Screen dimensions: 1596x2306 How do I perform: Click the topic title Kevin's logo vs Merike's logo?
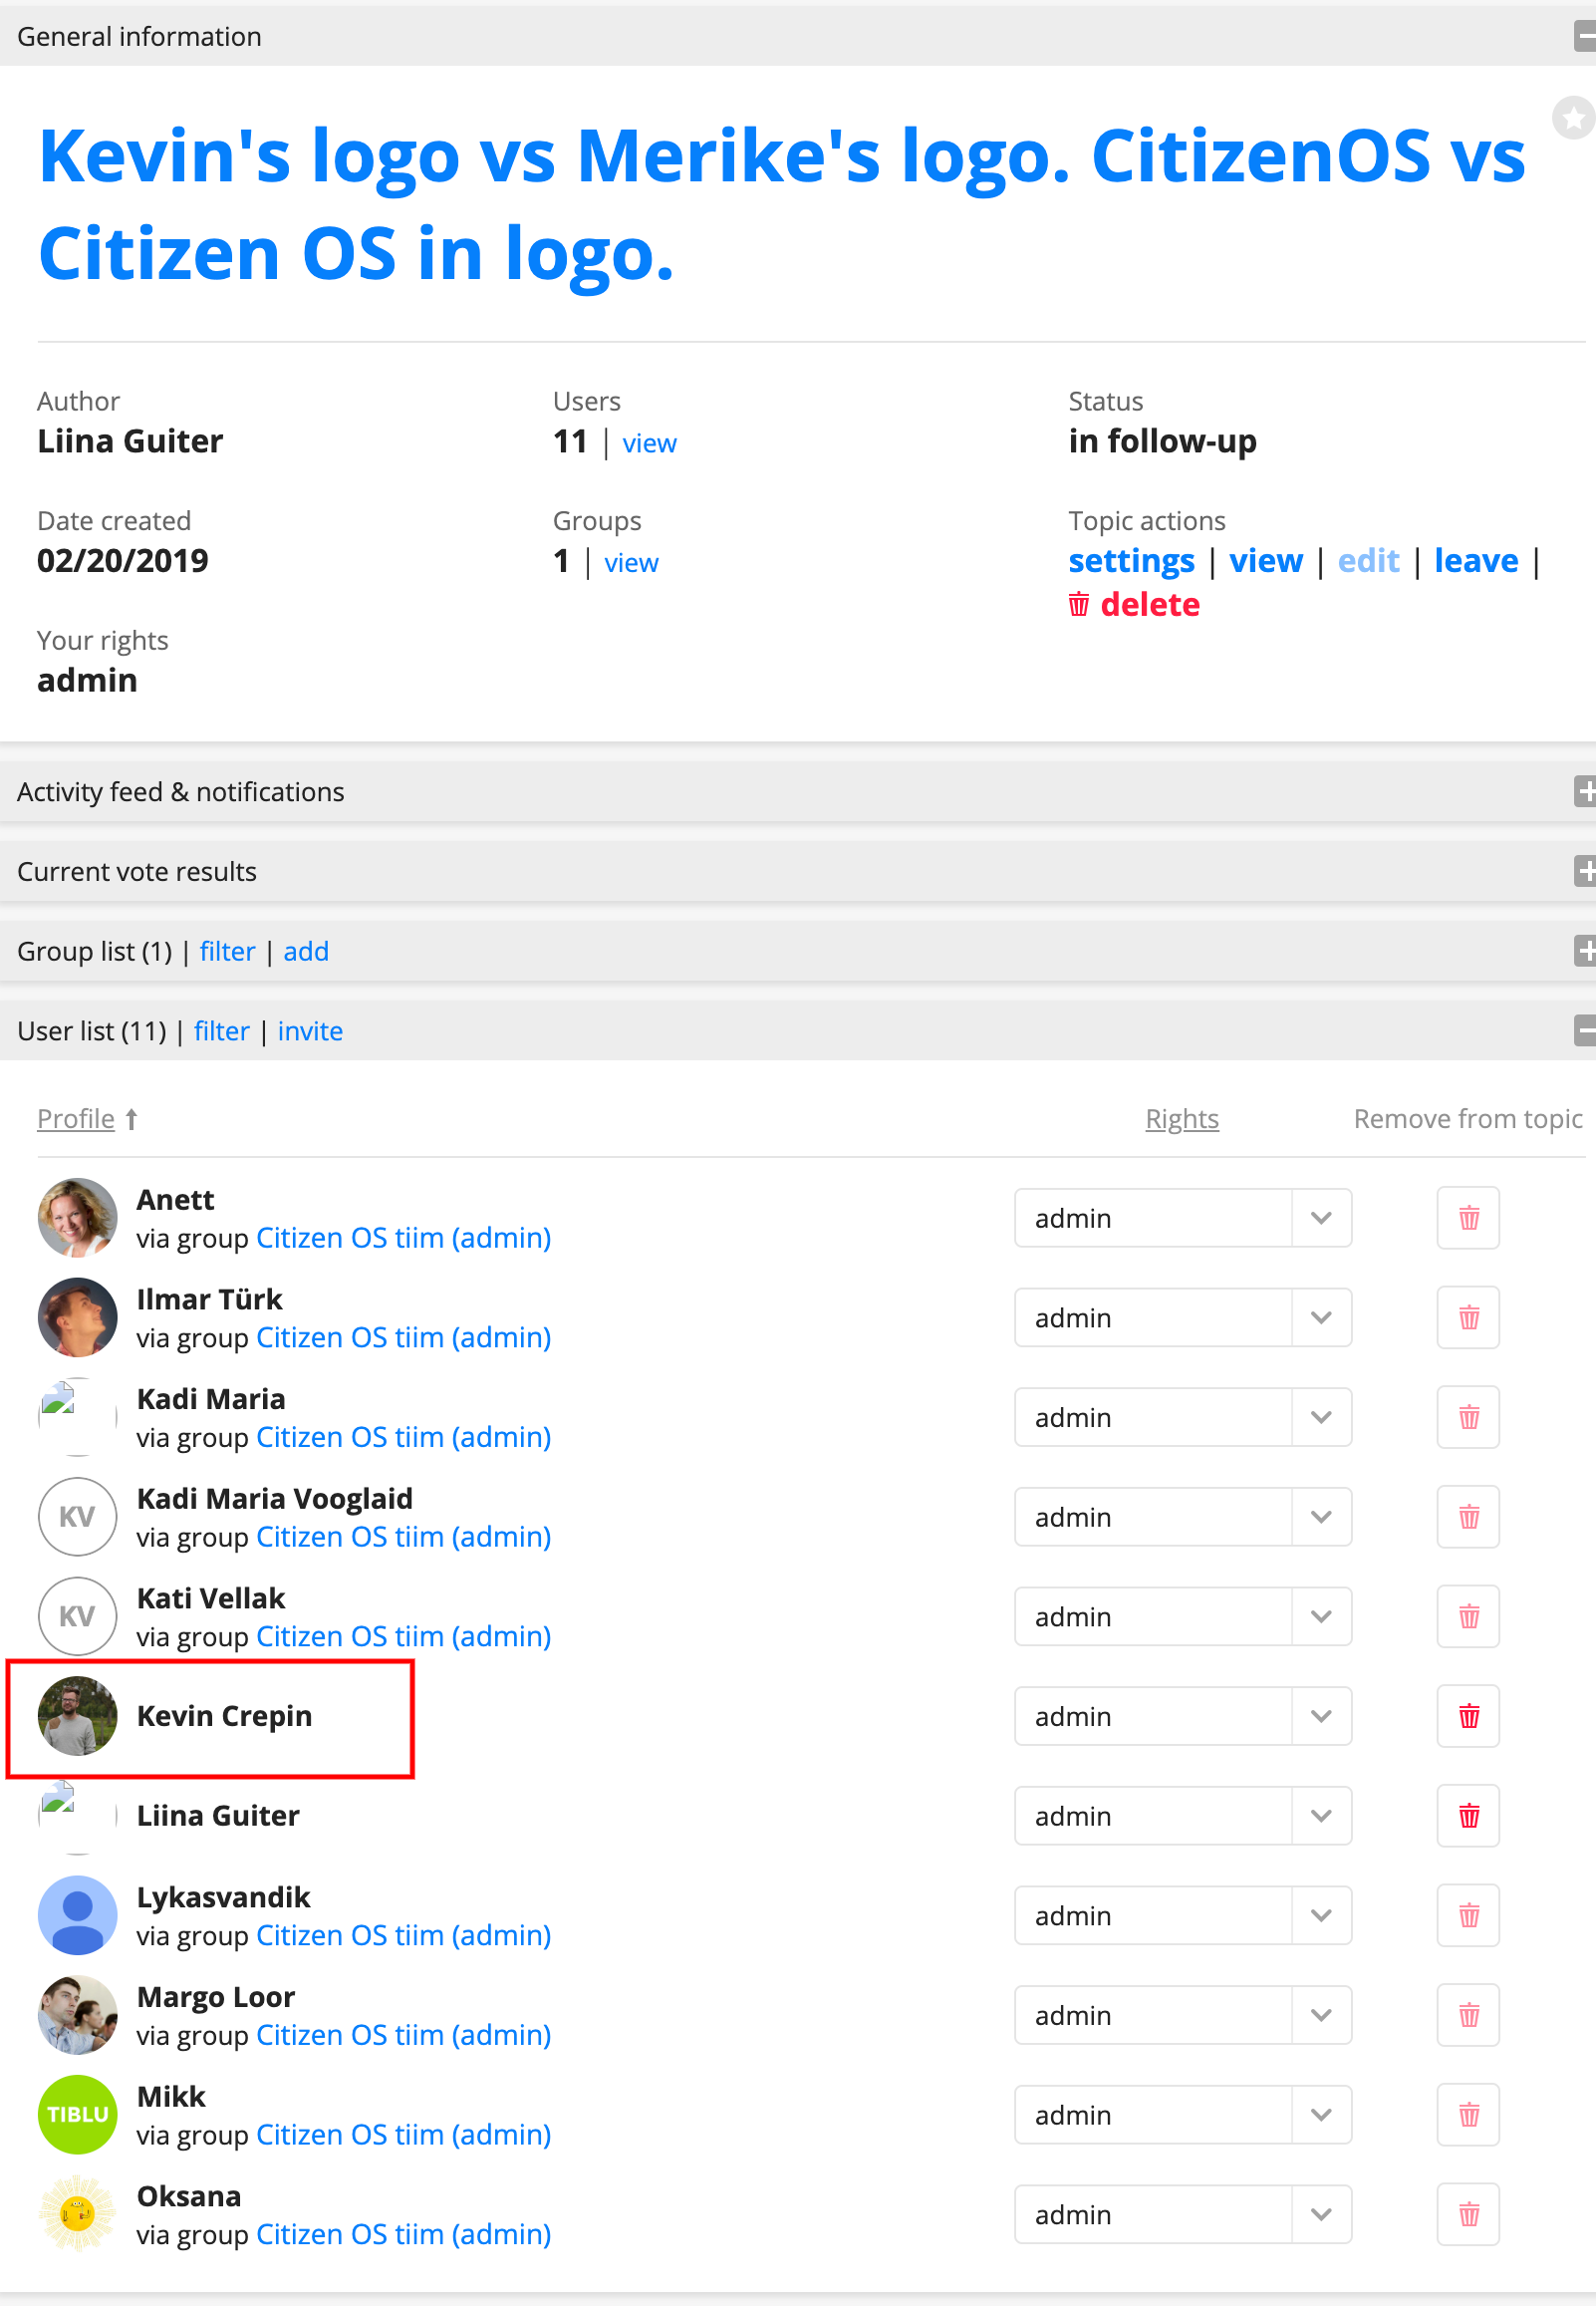pyautogui.click(x=781, y=204)
